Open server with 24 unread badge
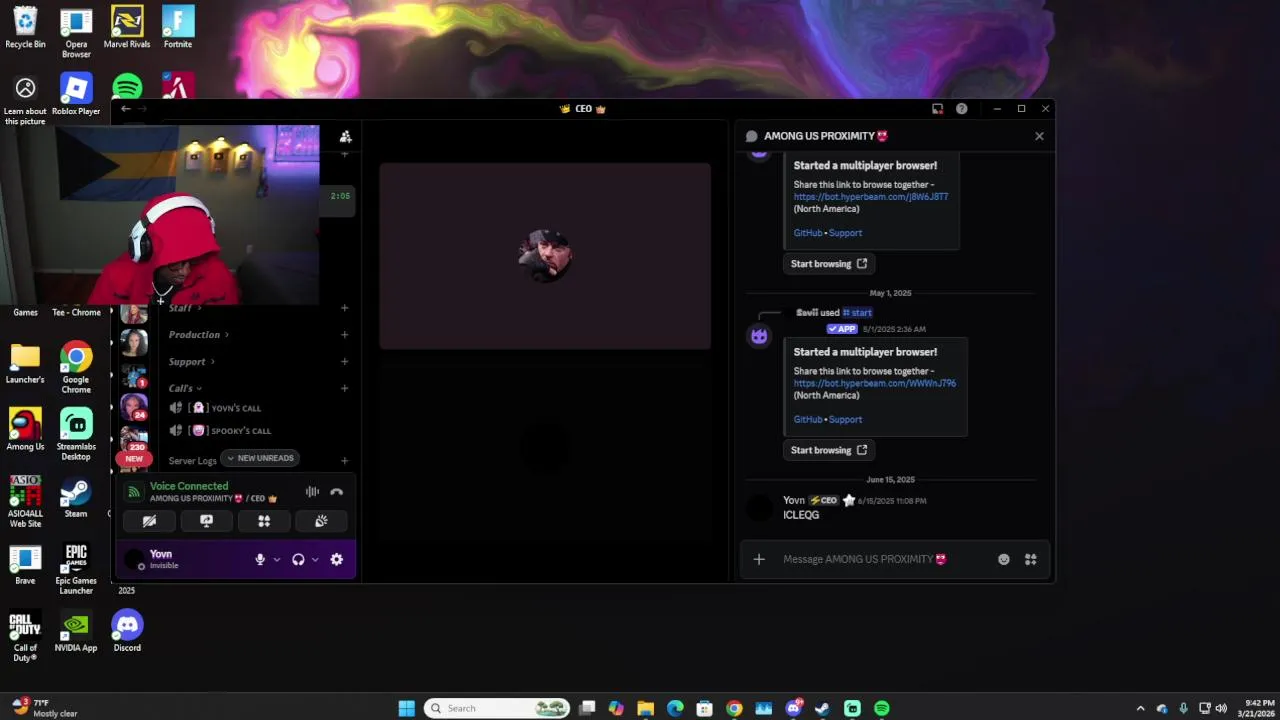This screenshot has height=720, width=1280. click(x=134, y=407)
